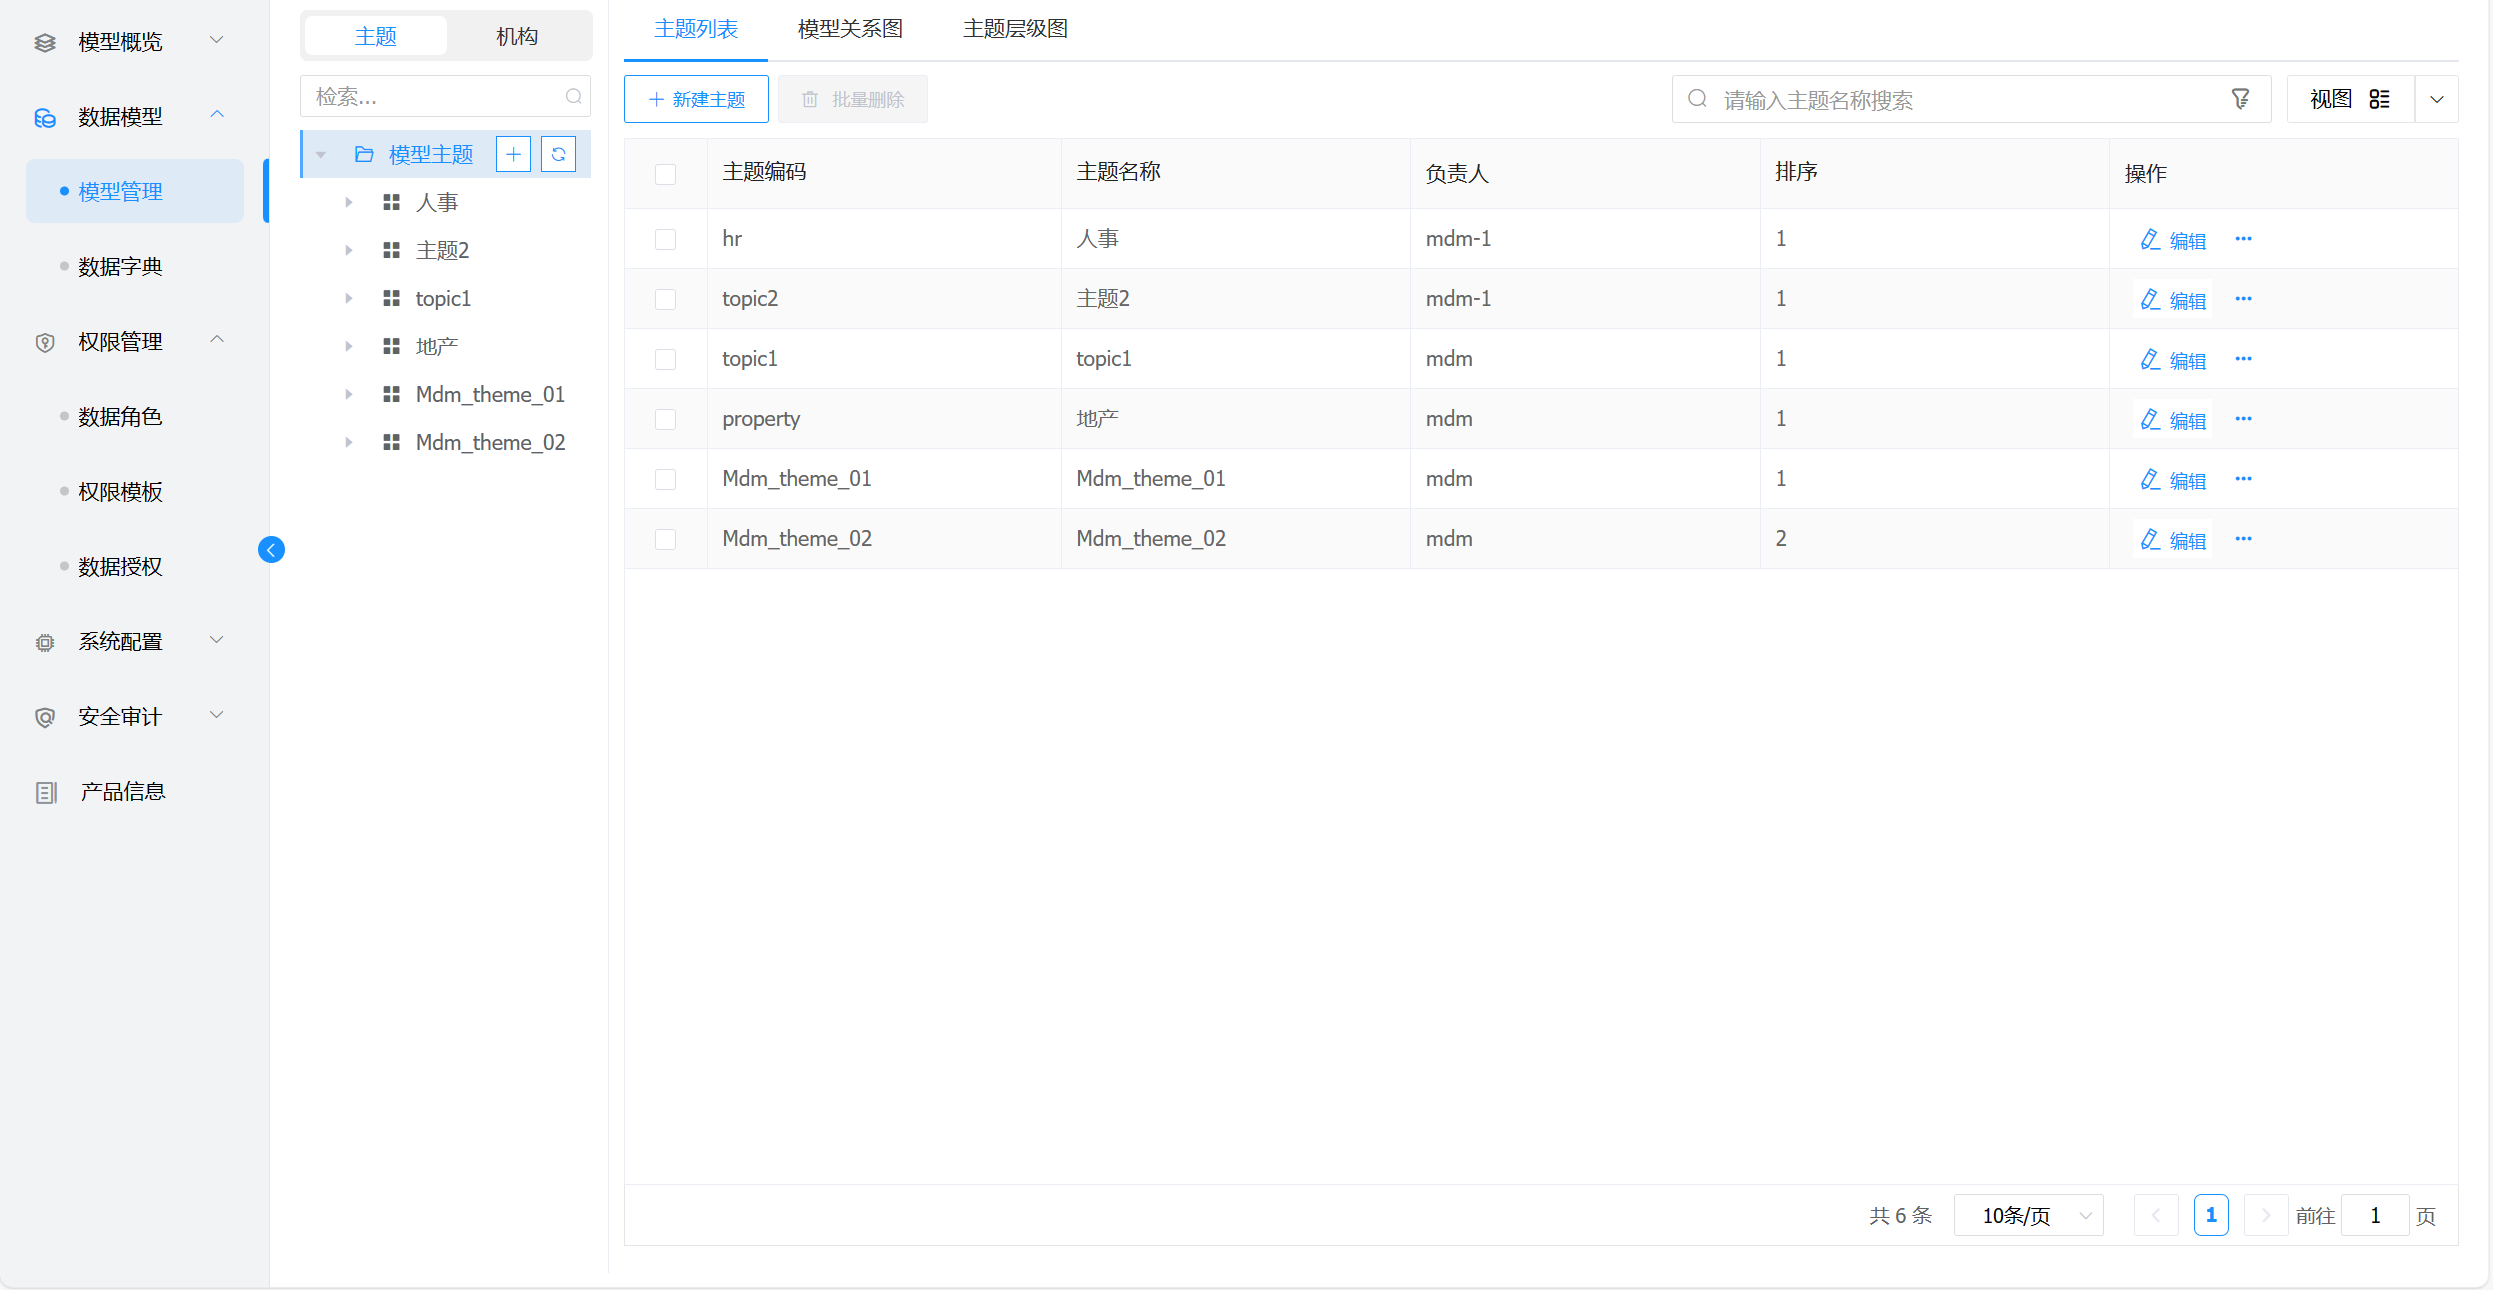
Task: Select the property row checkbox
Action: pos(665,419)
